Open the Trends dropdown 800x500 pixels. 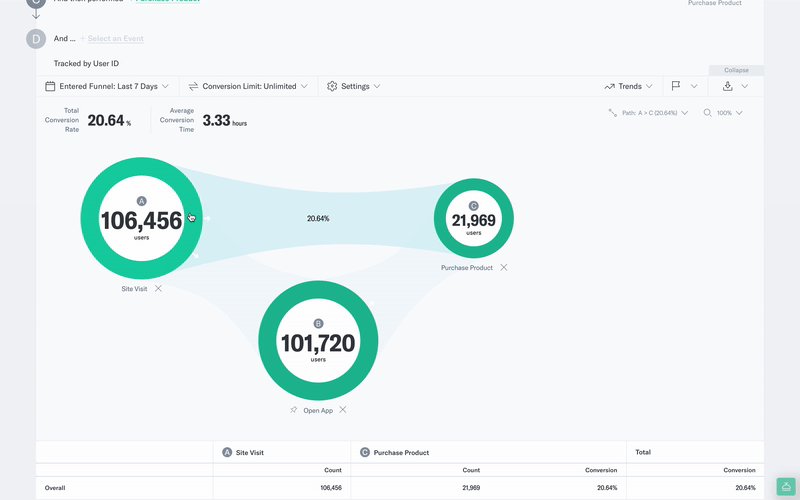pyautogui.click(x=629, y=86)
